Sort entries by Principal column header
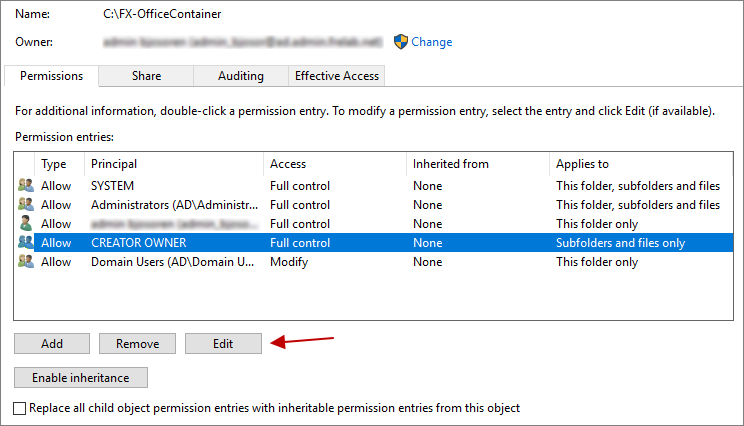Image resolution: width=744 pixels, height=426 pixels. pyautogui.click(x=114, y=164)
